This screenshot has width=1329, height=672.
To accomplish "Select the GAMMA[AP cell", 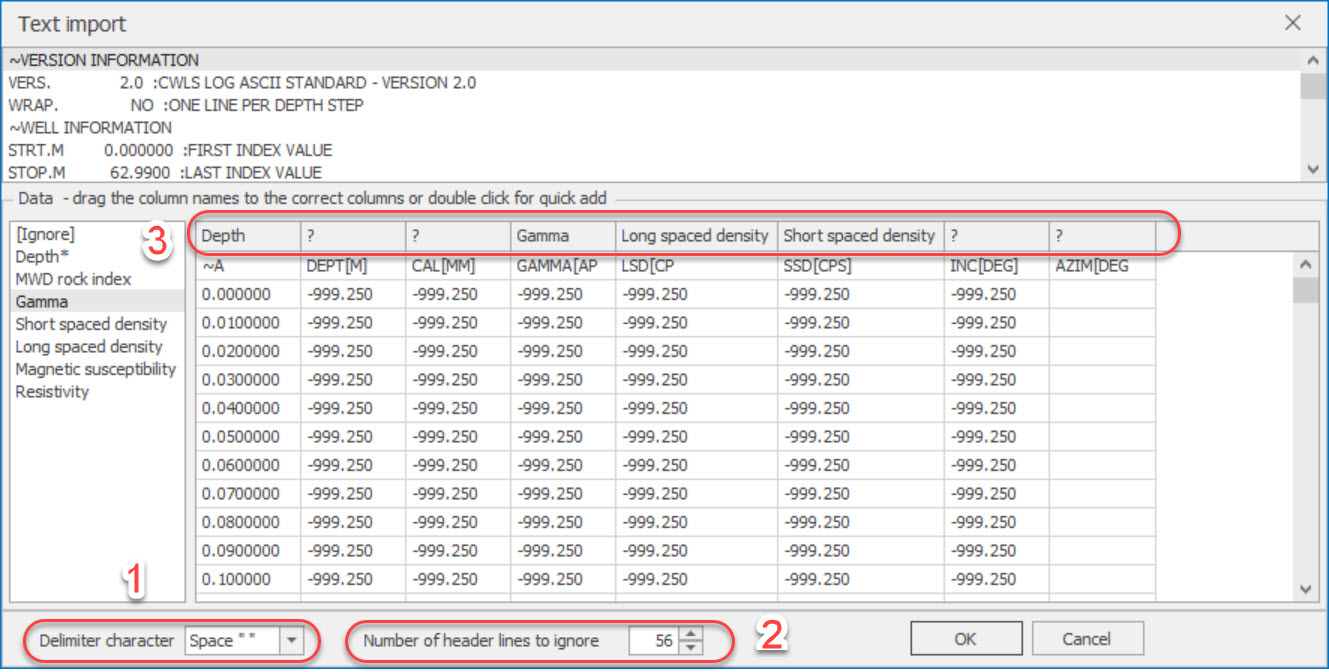I will point(562,266).
